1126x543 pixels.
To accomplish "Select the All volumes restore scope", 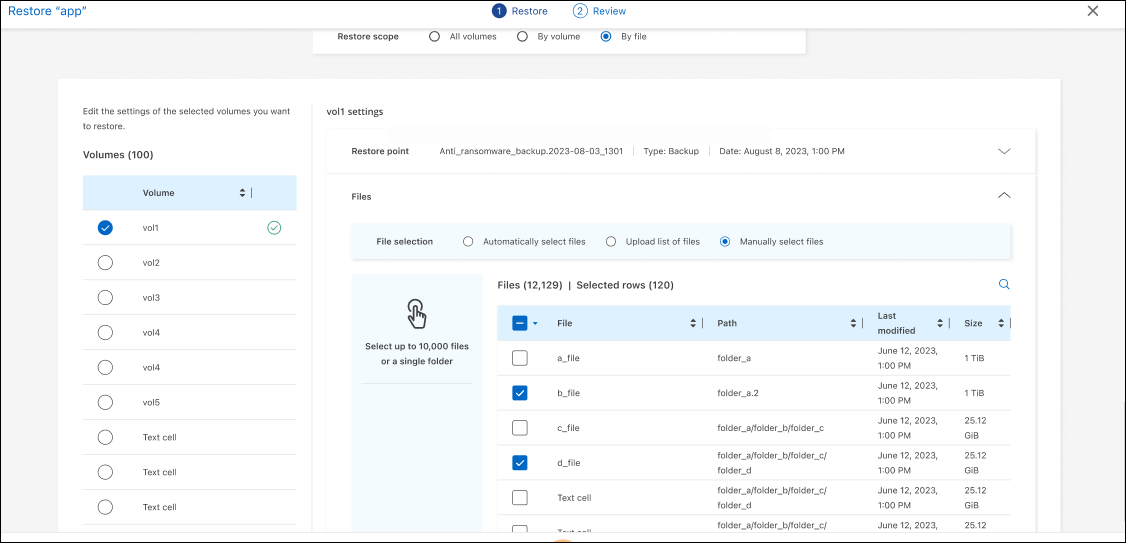I will click(x=434, y=37).
